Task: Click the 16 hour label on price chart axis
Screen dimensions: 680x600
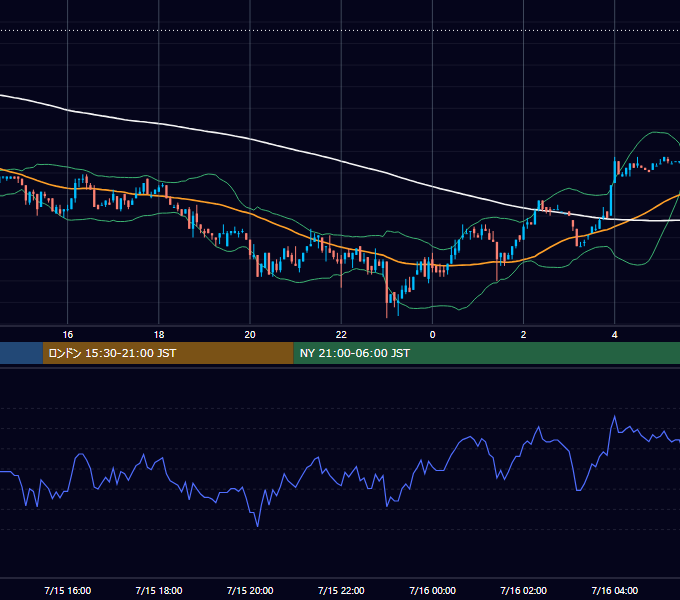Action: (68, 335)
